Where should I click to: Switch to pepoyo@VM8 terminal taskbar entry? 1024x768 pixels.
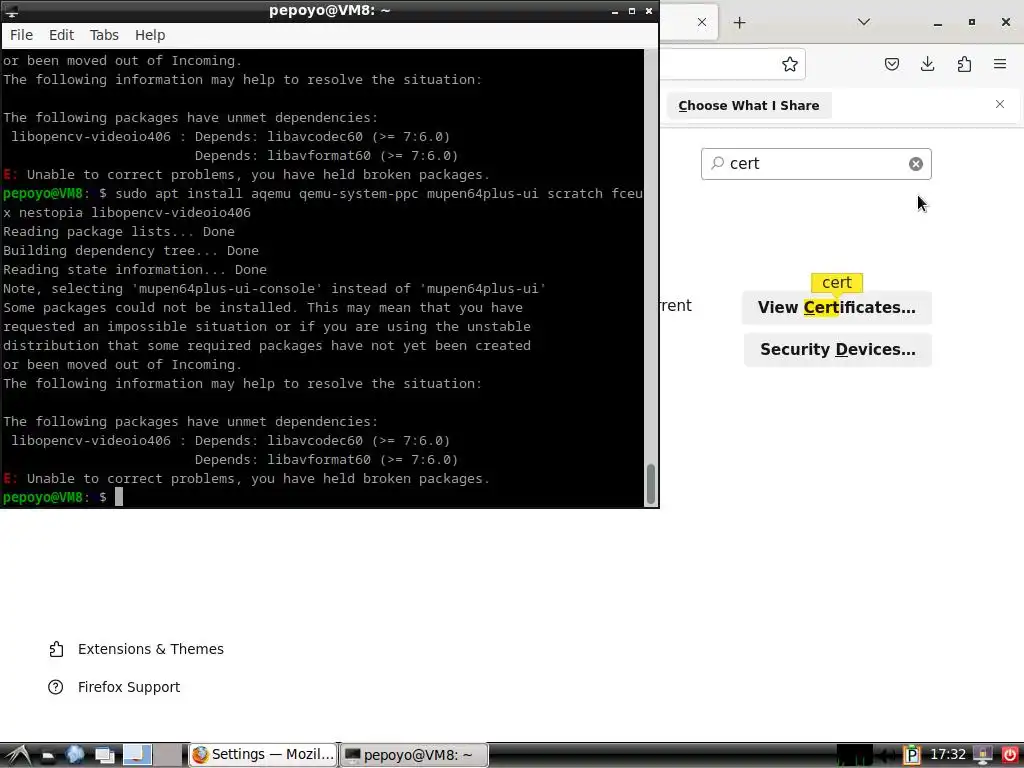(x=414, y=755)
